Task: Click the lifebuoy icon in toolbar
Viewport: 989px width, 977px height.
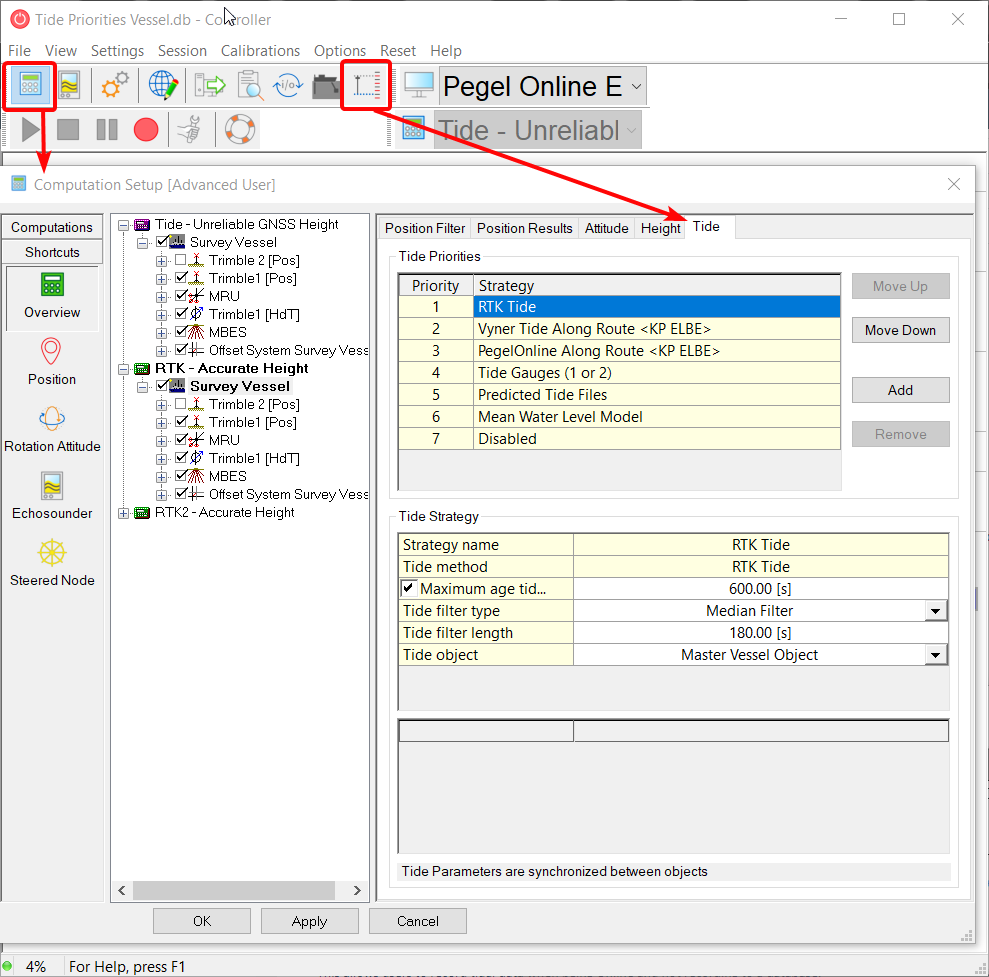Action: (239, 129)
